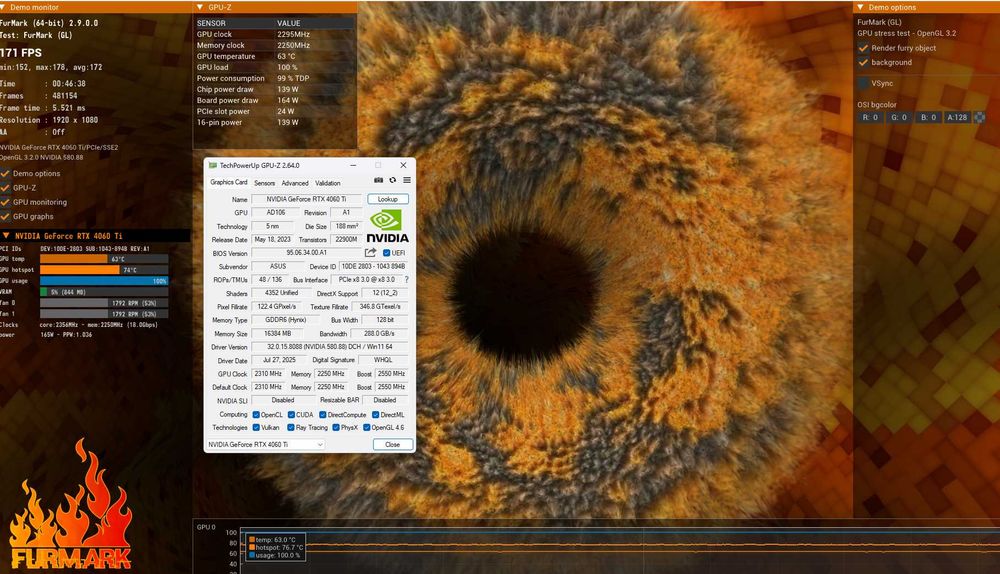Image resolution: width=1000 pixels, height=574 pixels.
Task: Minimize the GPU-Z window
Action: pos(353,165)
